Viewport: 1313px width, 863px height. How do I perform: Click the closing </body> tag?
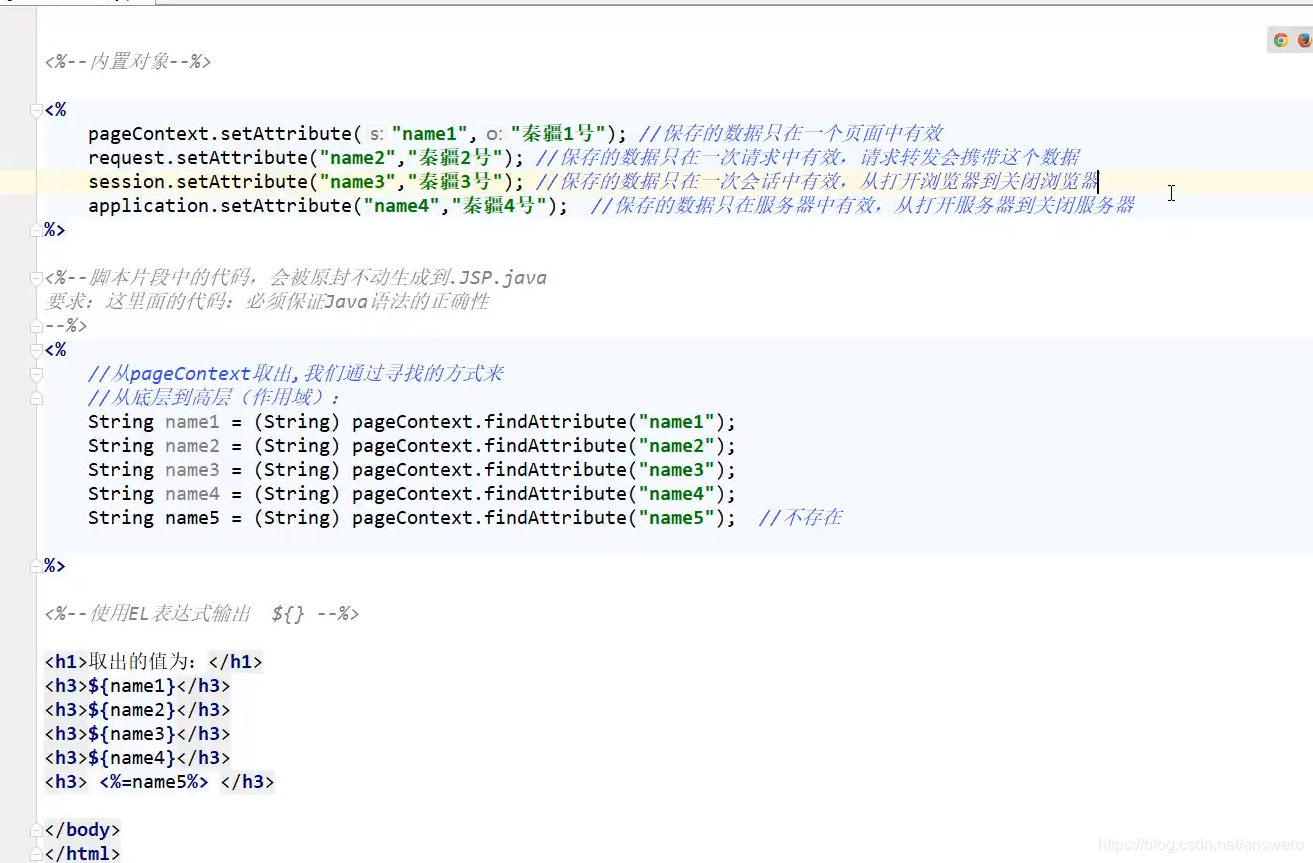tap(82, 830)
